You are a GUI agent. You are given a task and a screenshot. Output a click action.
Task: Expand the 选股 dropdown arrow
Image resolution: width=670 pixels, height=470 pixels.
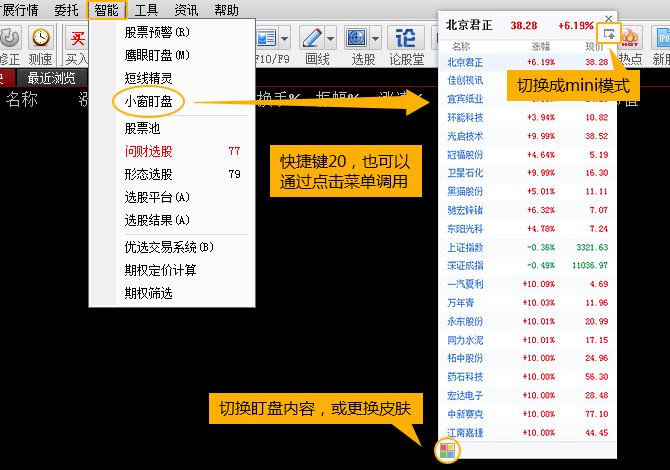[x=375, y=38]
